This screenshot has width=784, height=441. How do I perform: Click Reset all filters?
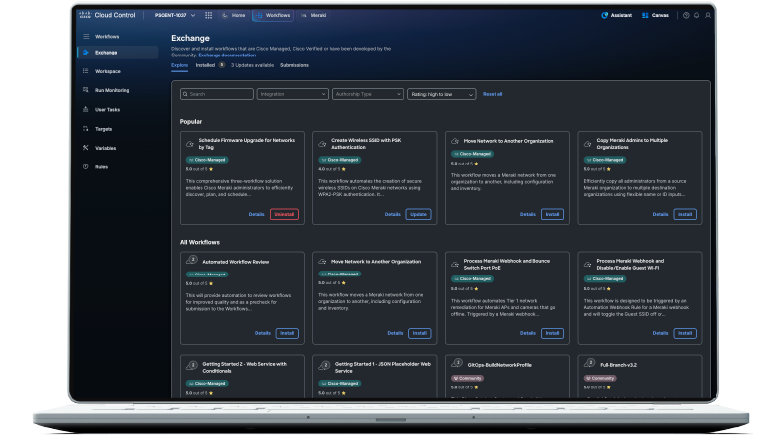pyautogui.click(x=492, y=94)
